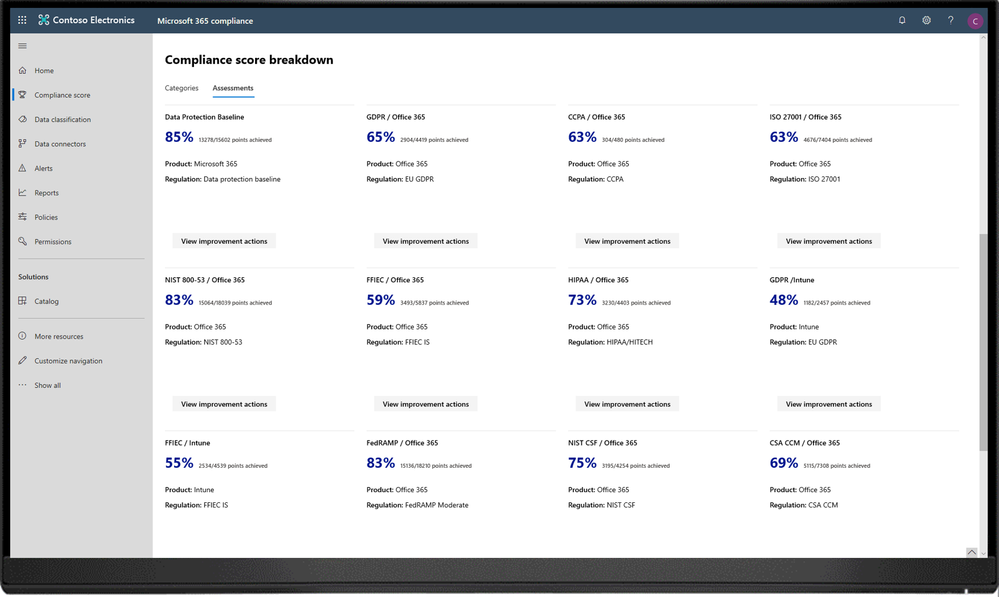Image resolution: width=999 pixels, height=597 pixels.
Task: Open the Permissions page
Action: (x=53, y=242)
